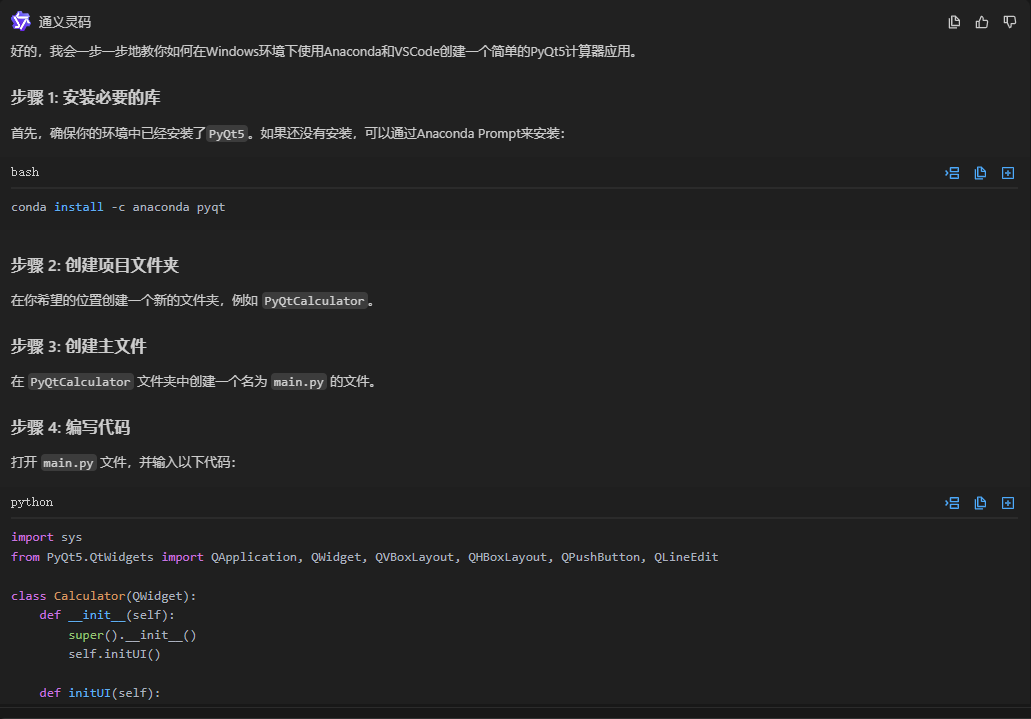Viewport: 1031px width, 719px height.
Task: Mark the response with thumbs down
Action: click(x=1009, y=22)
